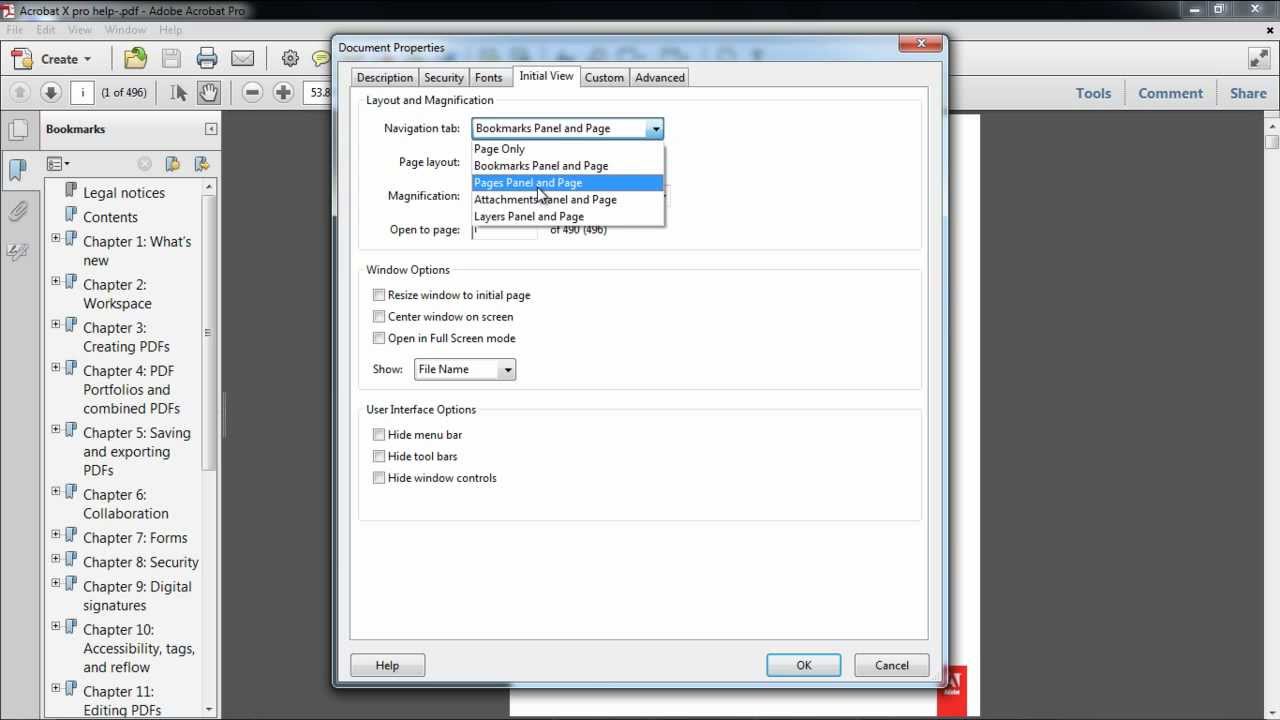Select the Legal notices bookmark
Image resolution: width=1280 pixels, height=720 pixels.
[x=124, y=193]
